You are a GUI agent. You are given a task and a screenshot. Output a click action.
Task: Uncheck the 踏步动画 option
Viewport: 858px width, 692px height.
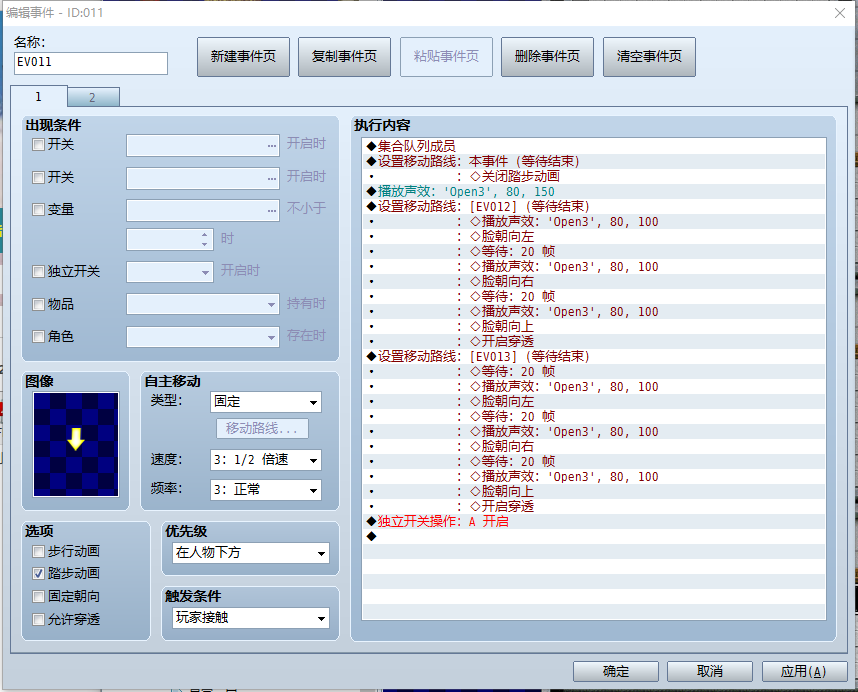[x=38, y=573]
